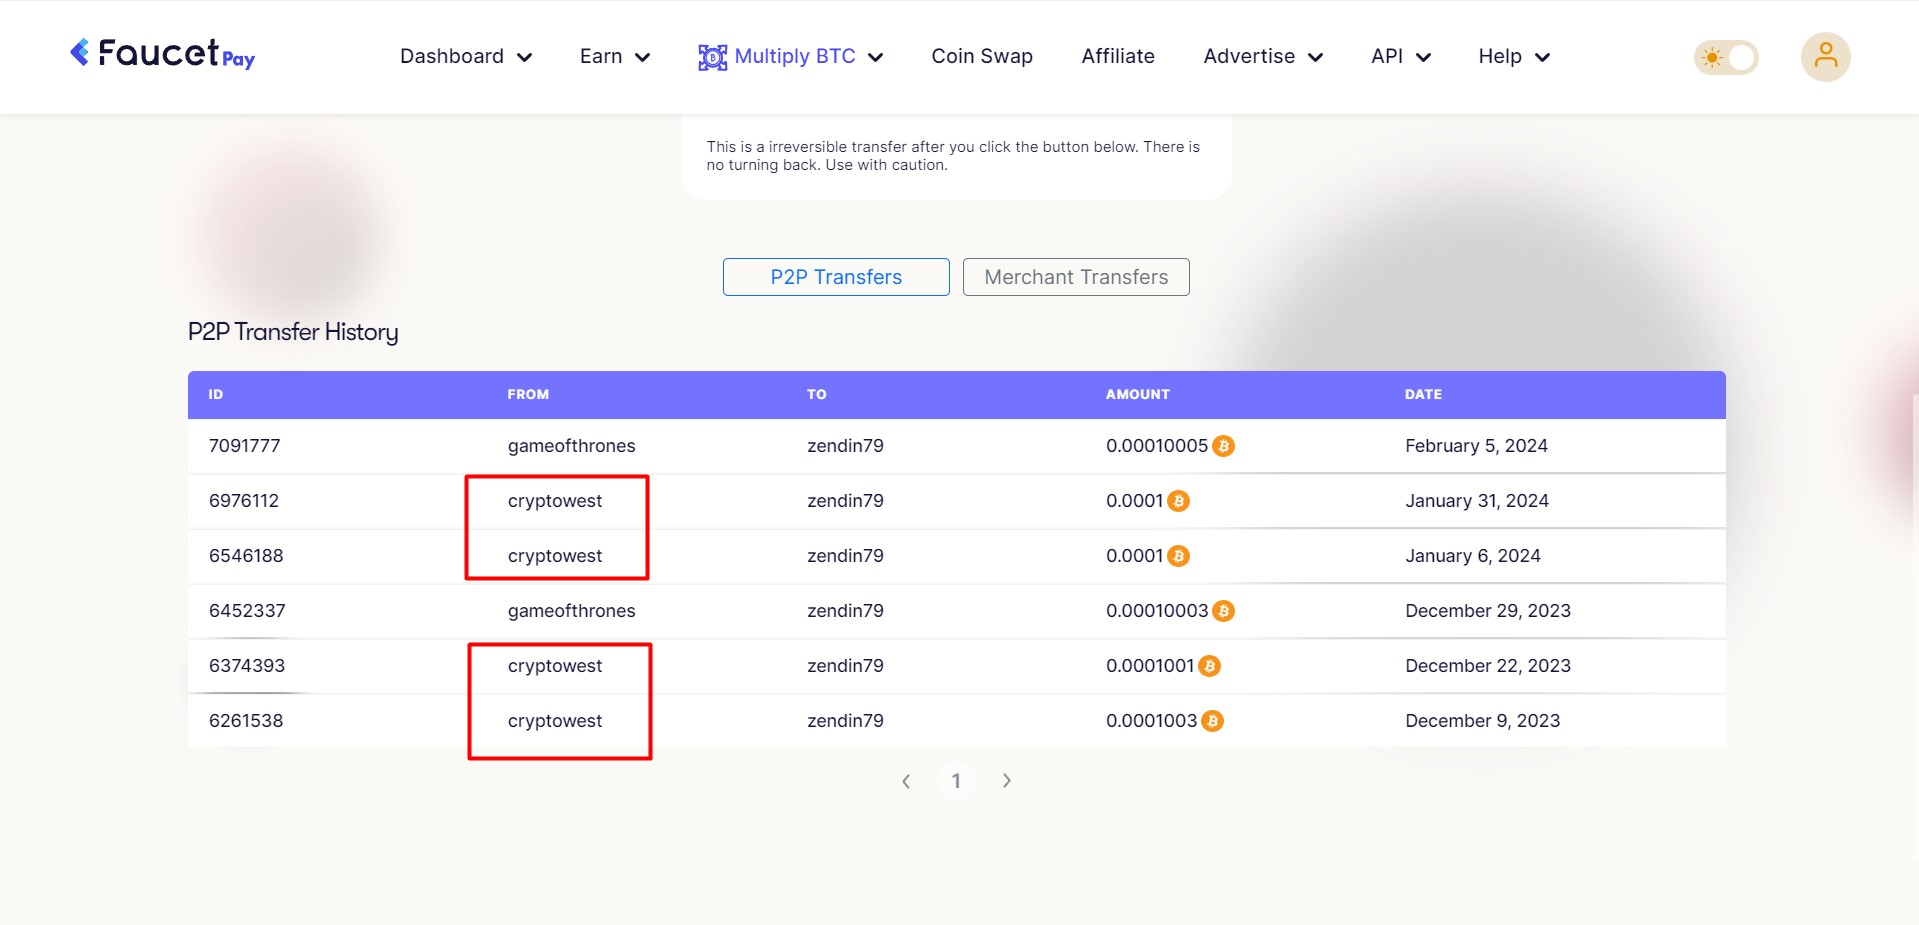Click Bitcoin icon in row 6452337
This screenshot has height=925, width=1919.
coord(1223,611)
